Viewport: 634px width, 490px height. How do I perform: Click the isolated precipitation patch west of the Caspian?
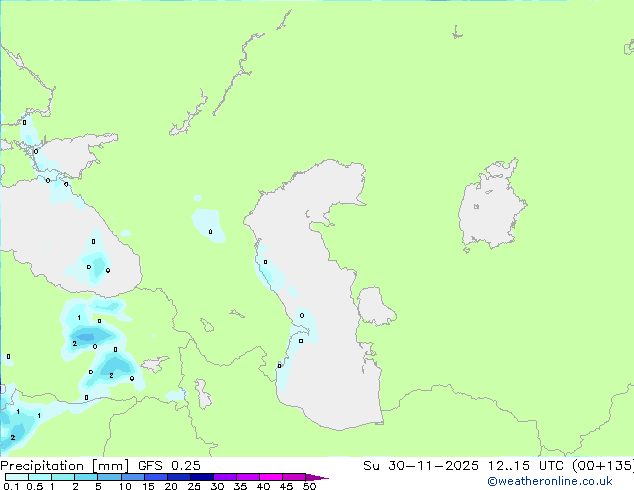[209, 226]
